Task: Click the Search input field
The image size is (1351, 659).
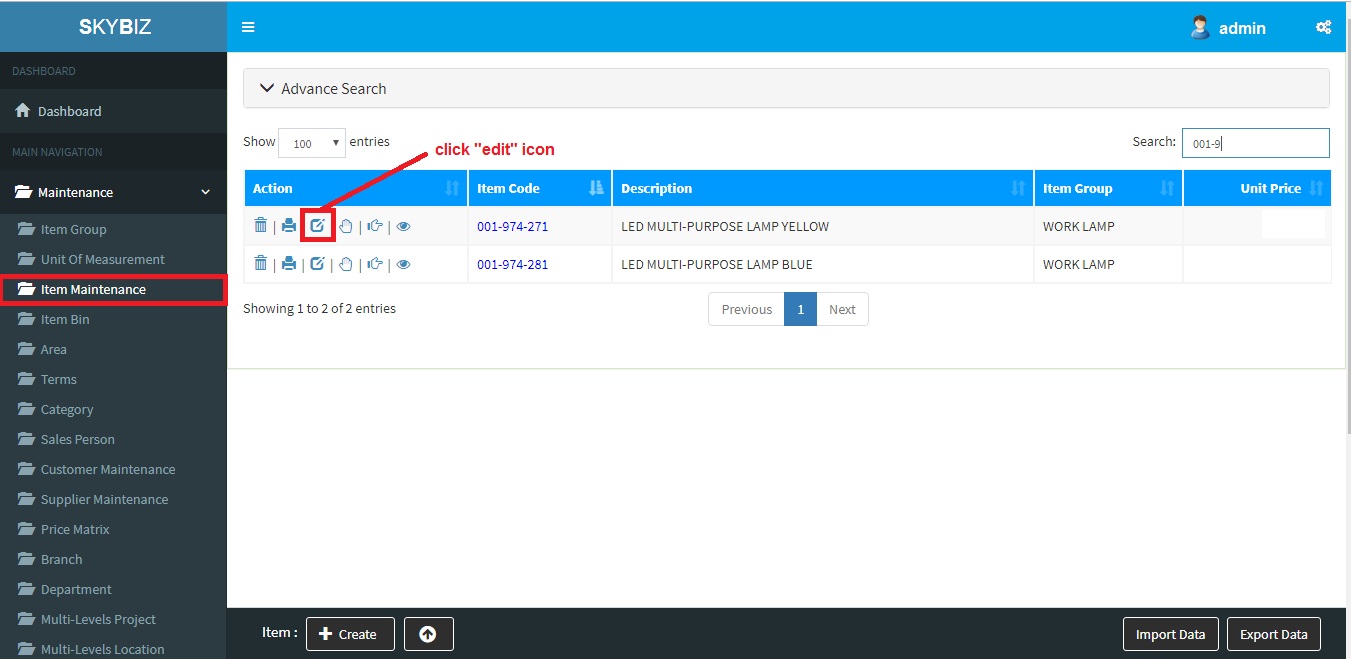Action: (1255, 143)
